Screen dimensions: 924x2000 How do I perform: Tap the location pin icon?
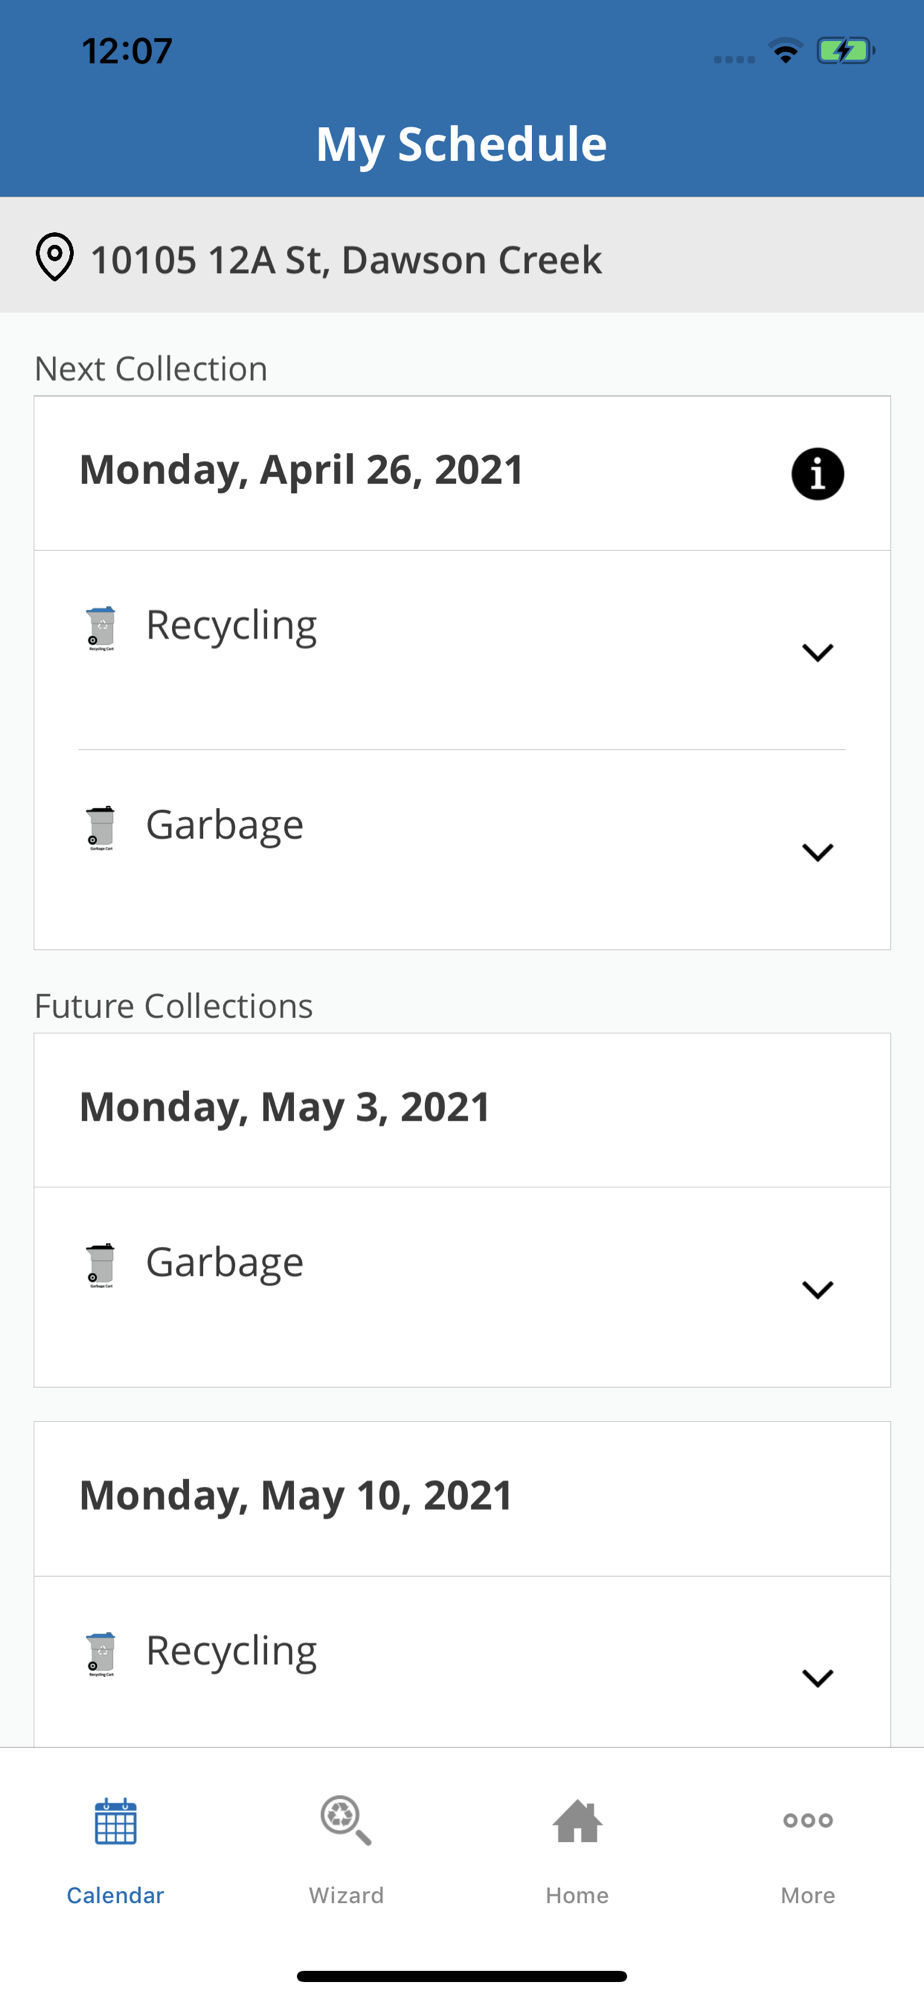pos(55,257)
